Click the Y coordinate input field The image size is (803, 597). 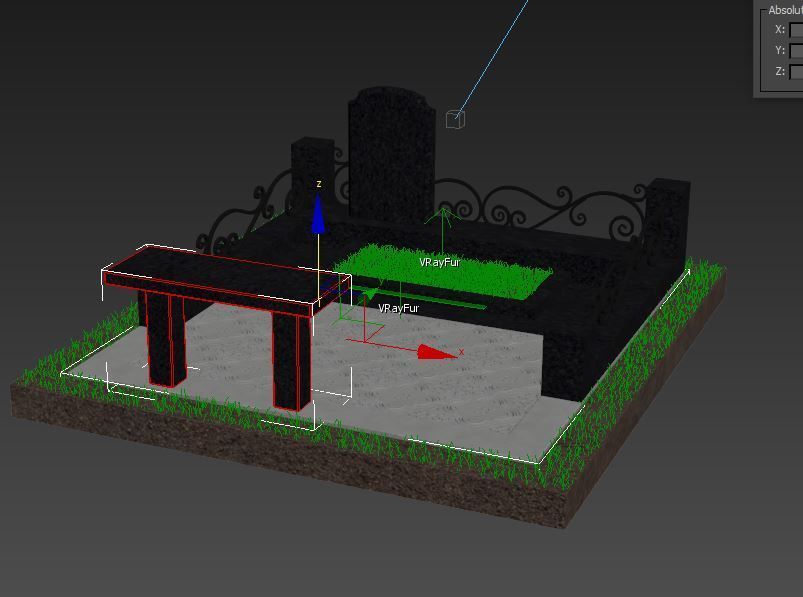click(797, 51)
